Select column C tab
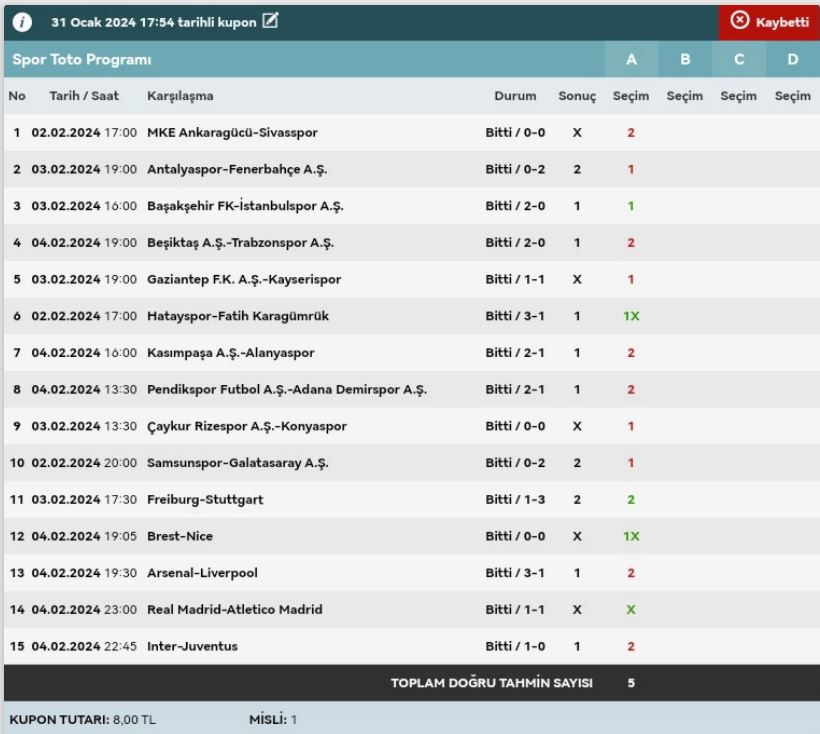Image resolution: width=820 pixels, height=734 pixels. [x=739, y=59]
